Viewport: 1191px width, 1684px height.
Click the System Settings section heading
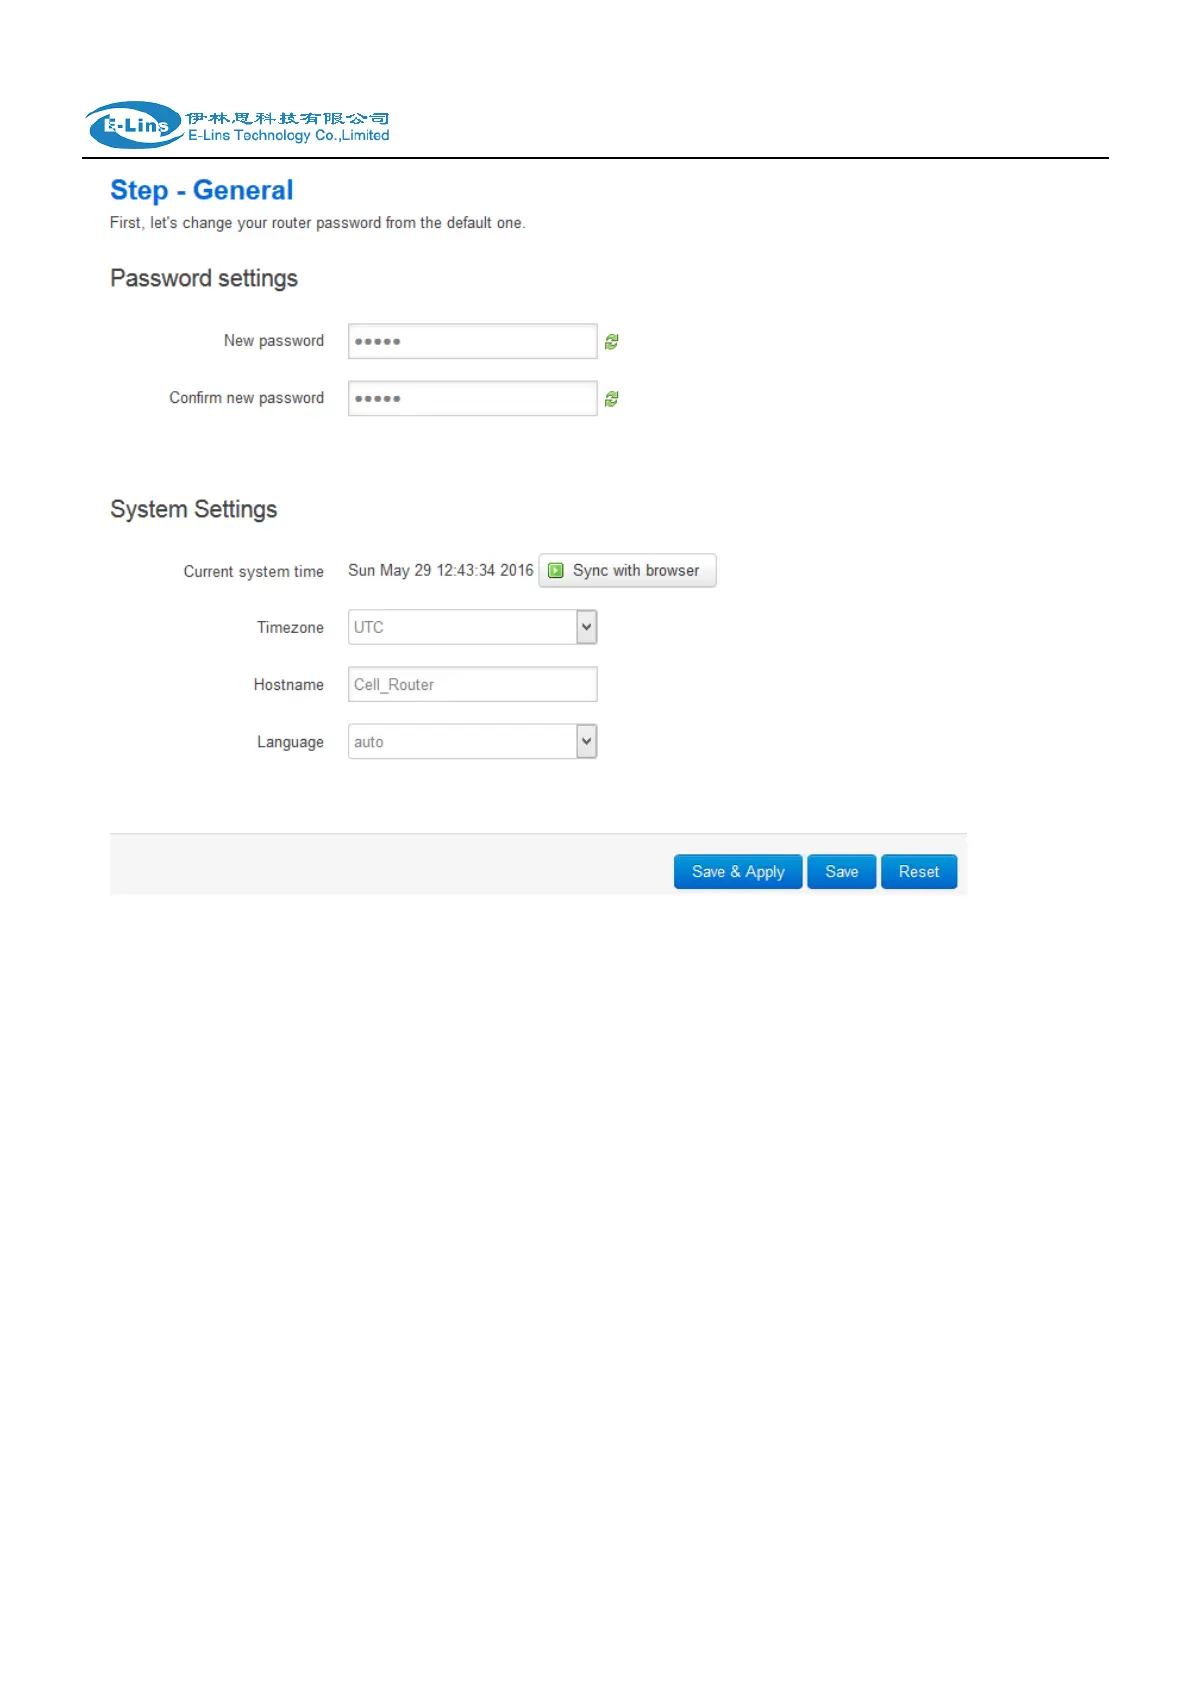tap(193, 509)
